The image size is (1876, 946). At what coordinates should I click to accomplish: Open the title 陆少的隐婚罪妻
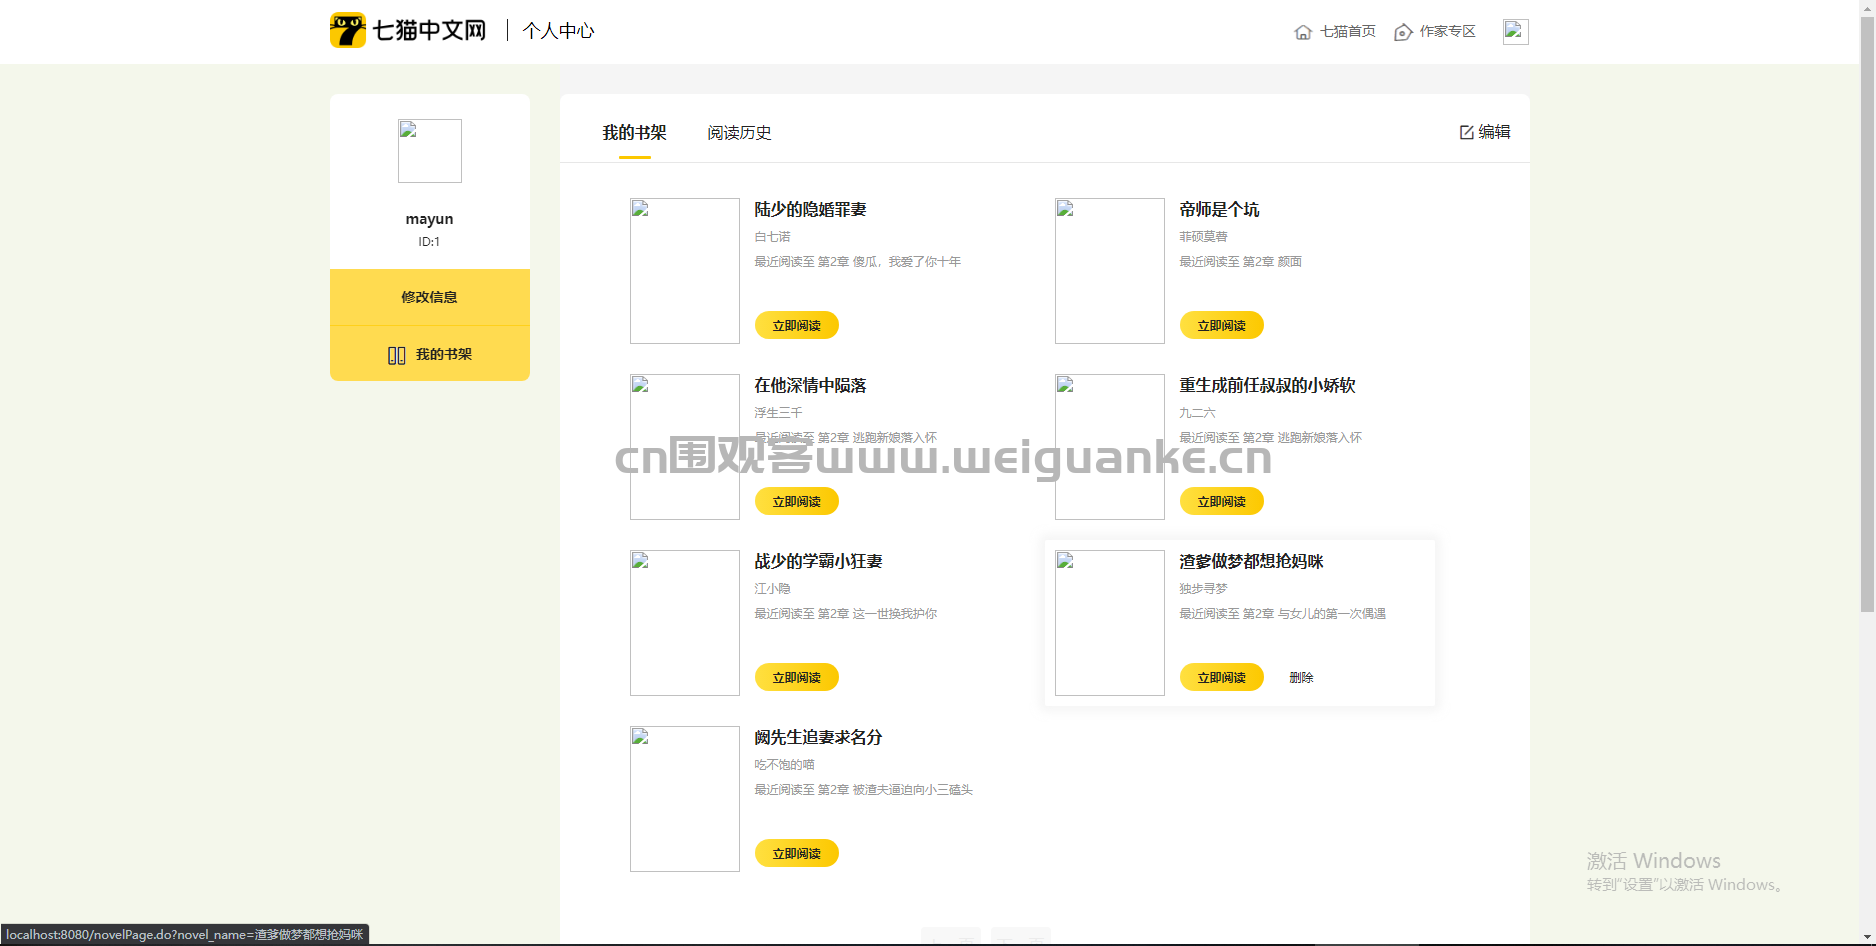810,209
